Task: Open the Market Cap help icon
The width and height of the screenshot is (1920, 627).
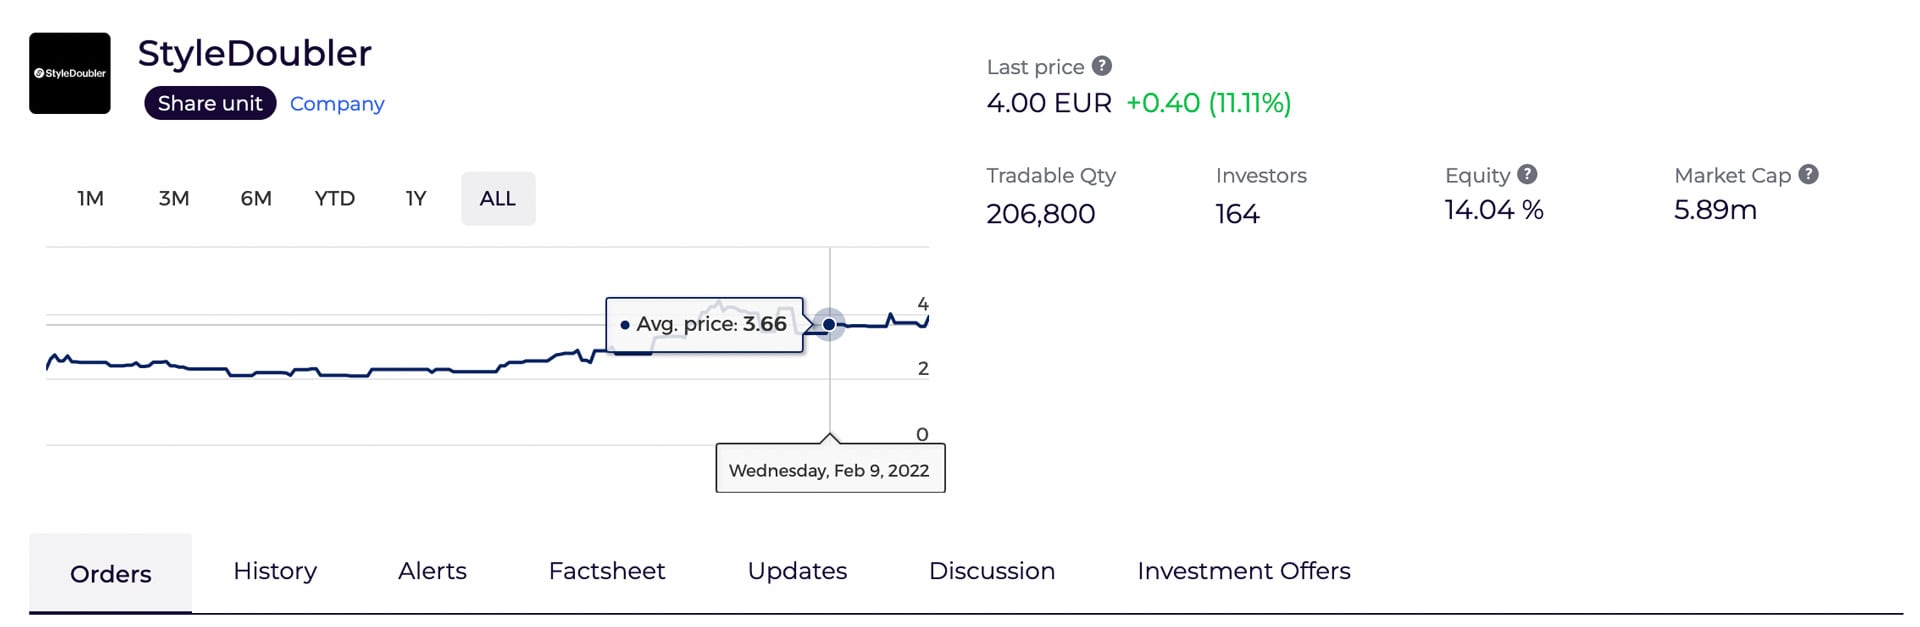Action: [x=1808, y=174]
